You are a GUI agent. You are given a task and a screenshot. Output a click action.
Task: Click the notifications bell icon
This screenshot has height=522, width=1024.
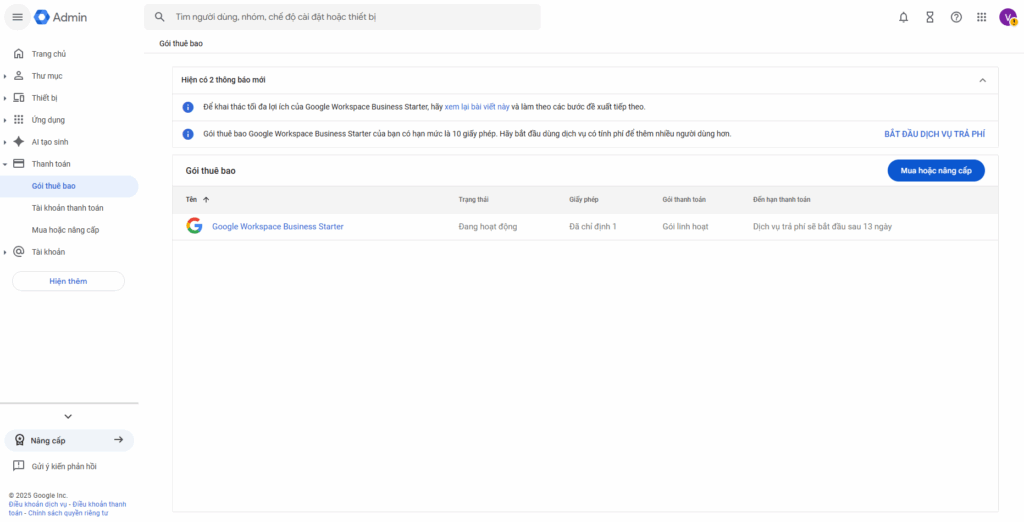[903, 17]
